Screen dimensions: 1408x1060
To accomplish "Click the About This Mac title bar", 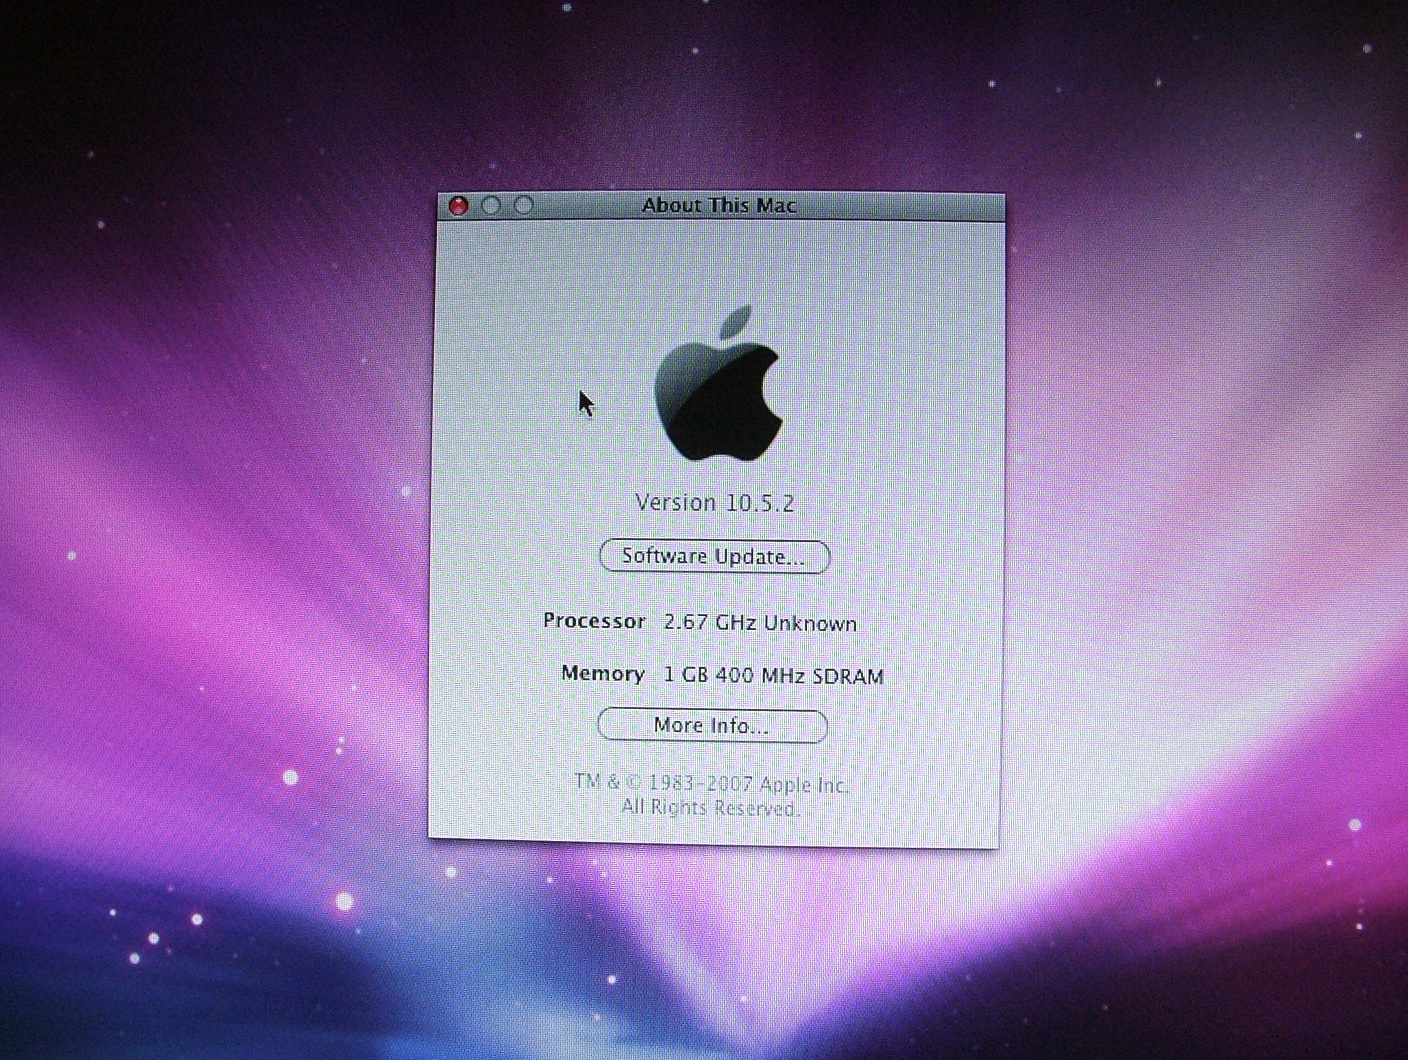I will click(721, 206).
